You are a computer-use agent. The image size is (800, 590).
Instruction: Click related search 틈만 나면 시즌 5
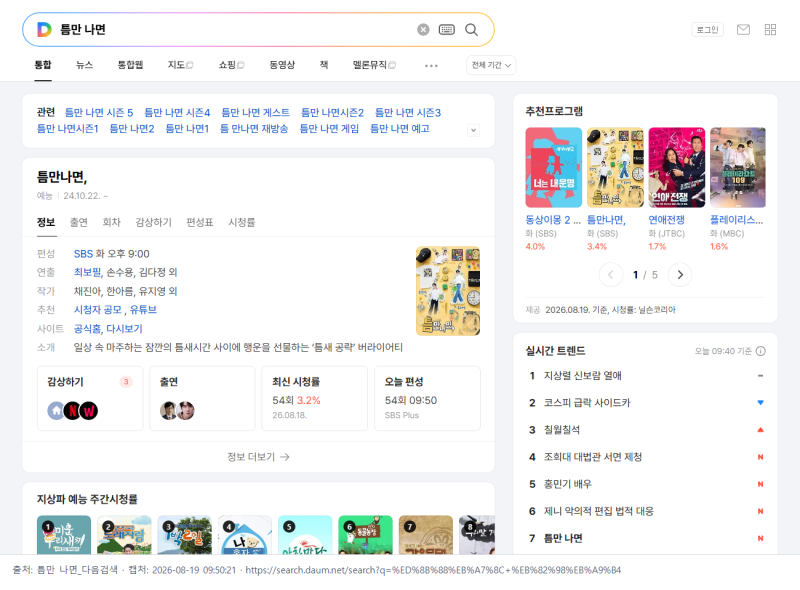pos(99,112)
